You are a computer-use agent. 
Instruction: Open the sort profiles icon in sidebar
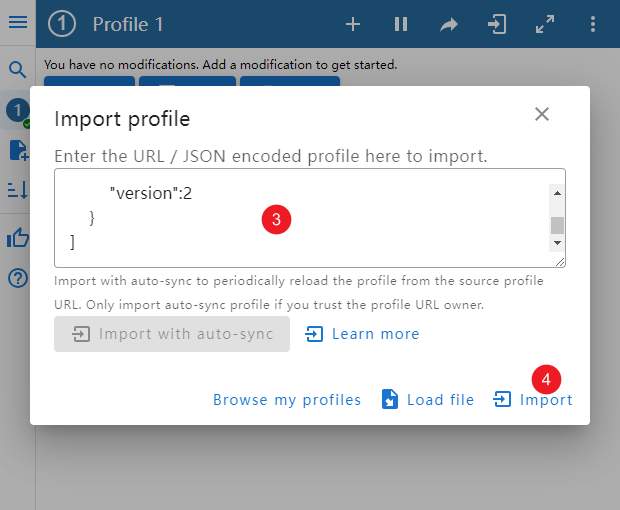[18, 190]
